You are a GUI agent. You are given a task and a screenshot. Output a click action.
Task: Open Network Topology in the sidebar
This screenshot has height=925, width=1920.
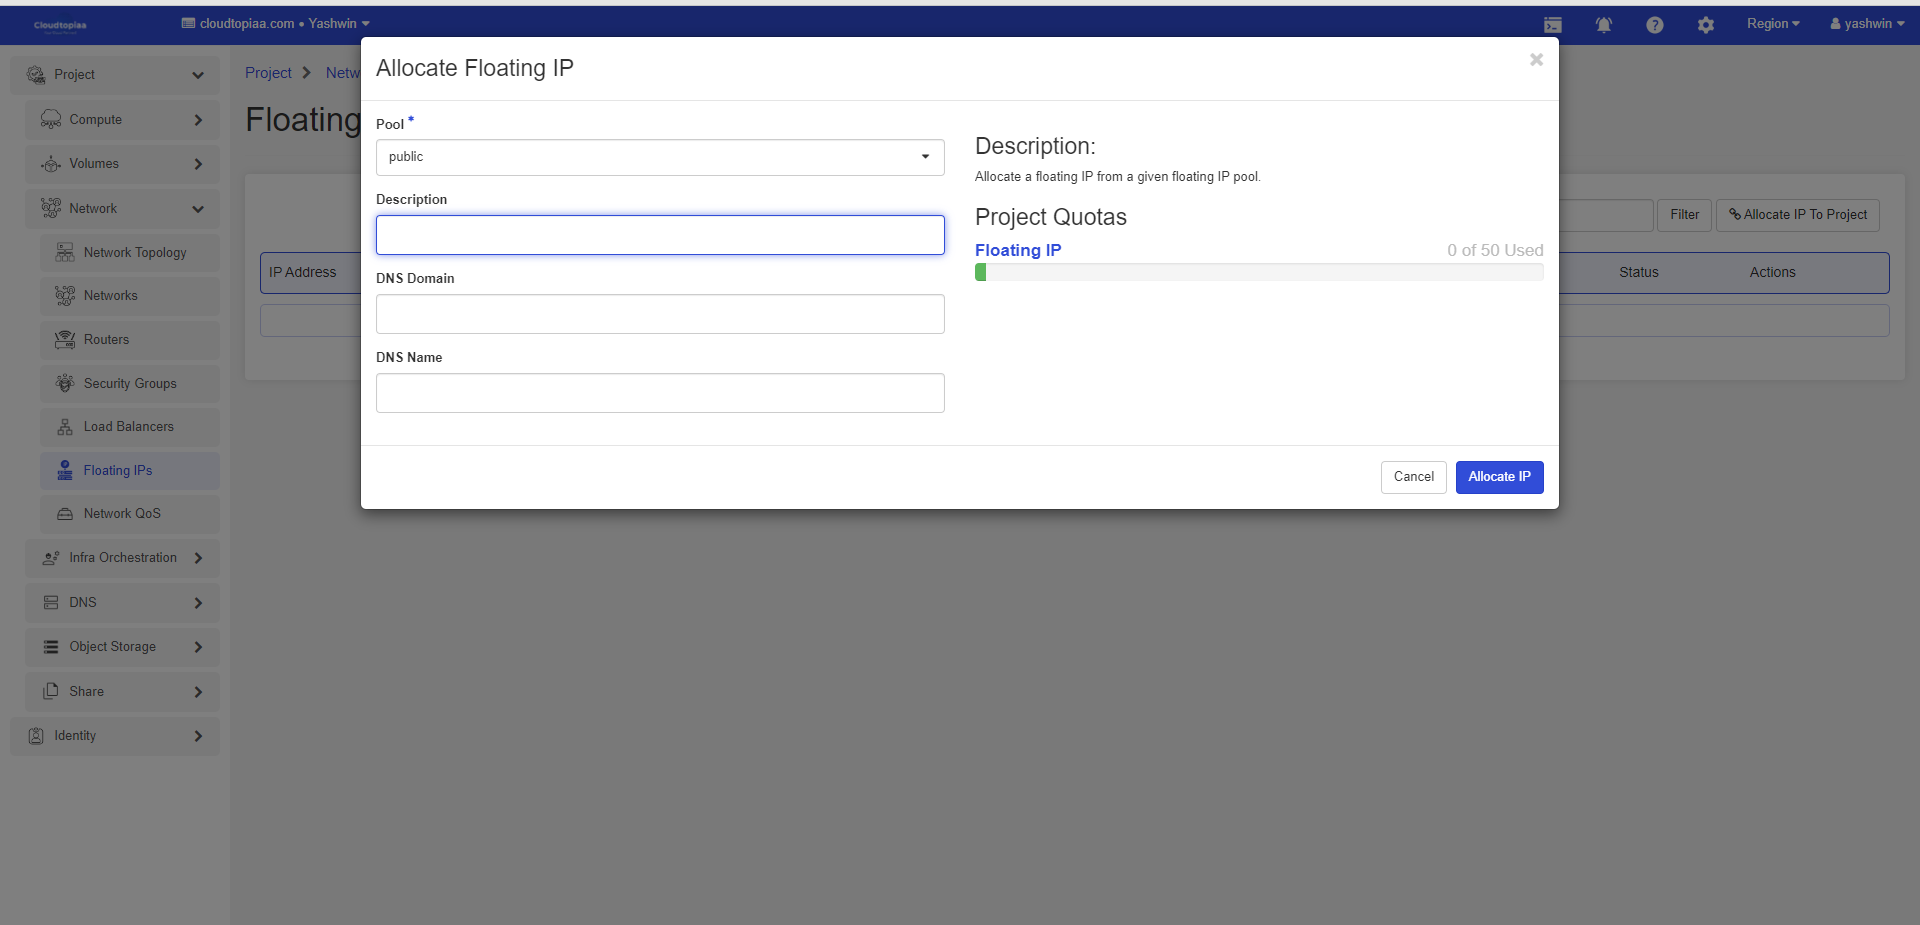pyautogui.click(x=134, y=253)
